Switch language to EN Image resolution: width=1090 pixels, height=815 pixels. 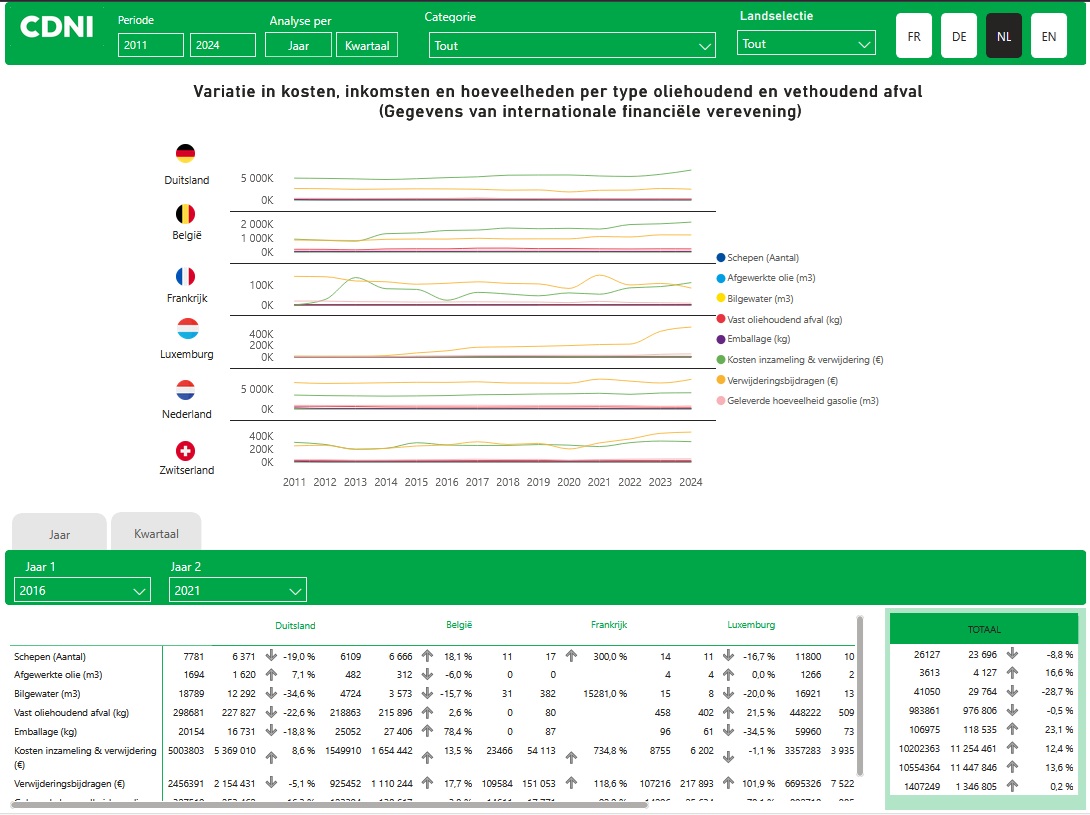pos(1048,36)
